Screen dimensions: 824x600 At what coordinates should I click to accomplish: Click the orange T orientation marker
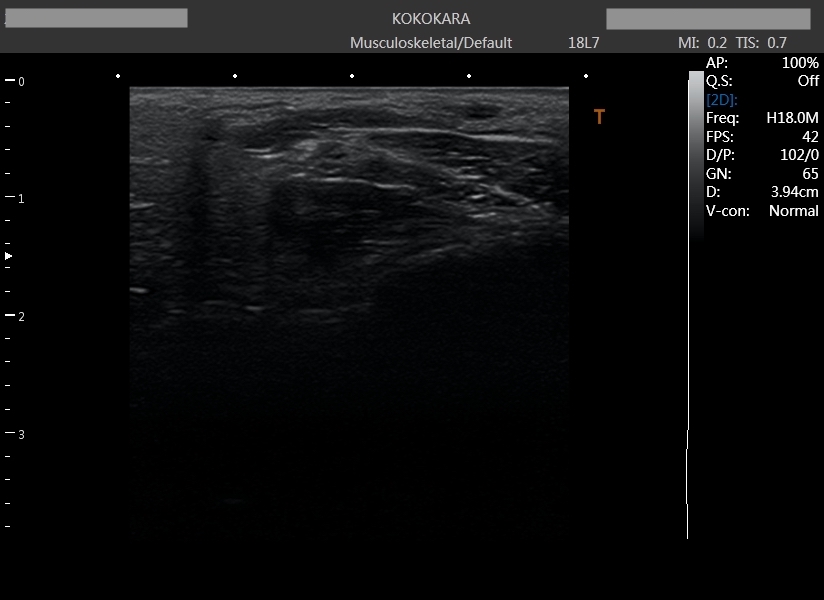click(599, 117)
